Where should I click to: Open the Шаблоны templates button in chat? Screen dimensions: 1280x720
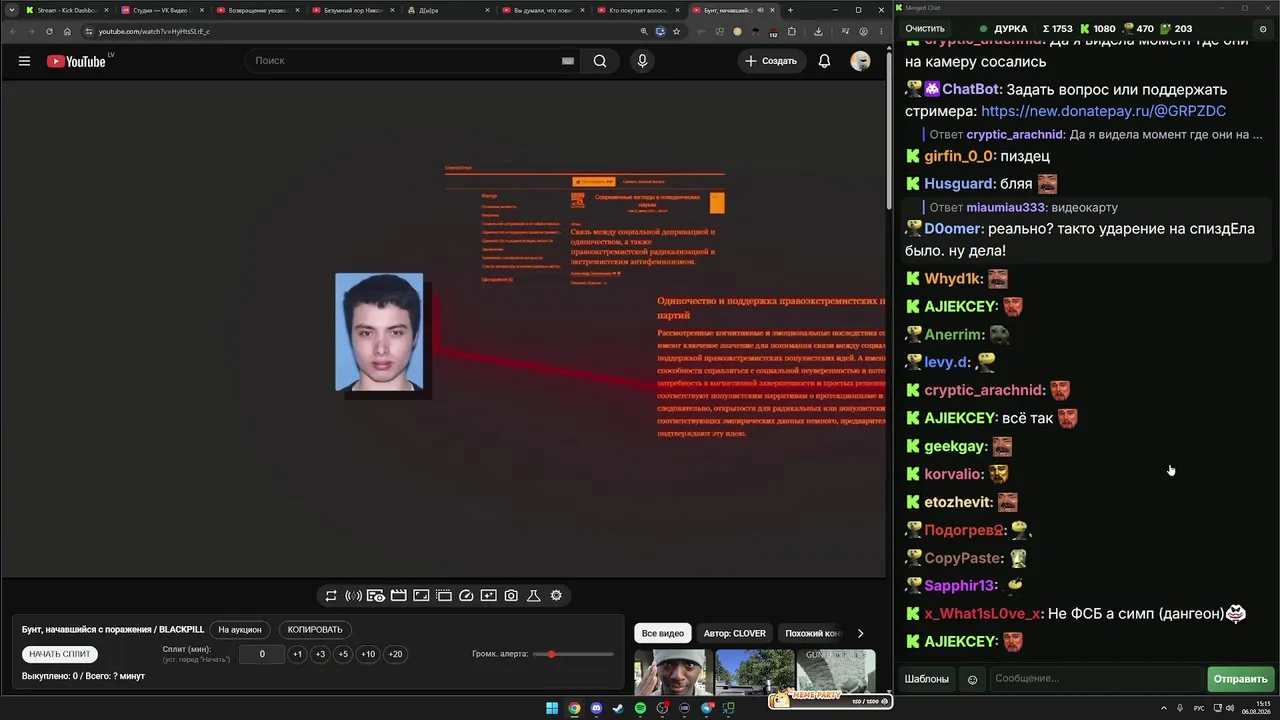[927, 679]
